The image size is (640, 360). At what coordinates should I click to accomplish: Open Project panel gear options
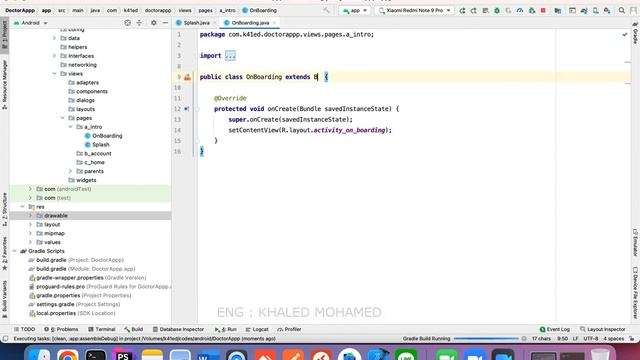point(153,23)
